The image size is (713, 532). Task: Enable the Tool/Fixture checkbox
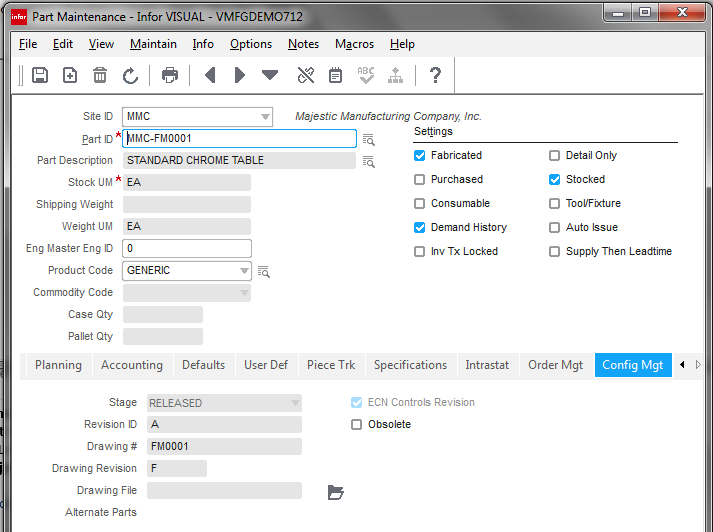click(554, 203)
